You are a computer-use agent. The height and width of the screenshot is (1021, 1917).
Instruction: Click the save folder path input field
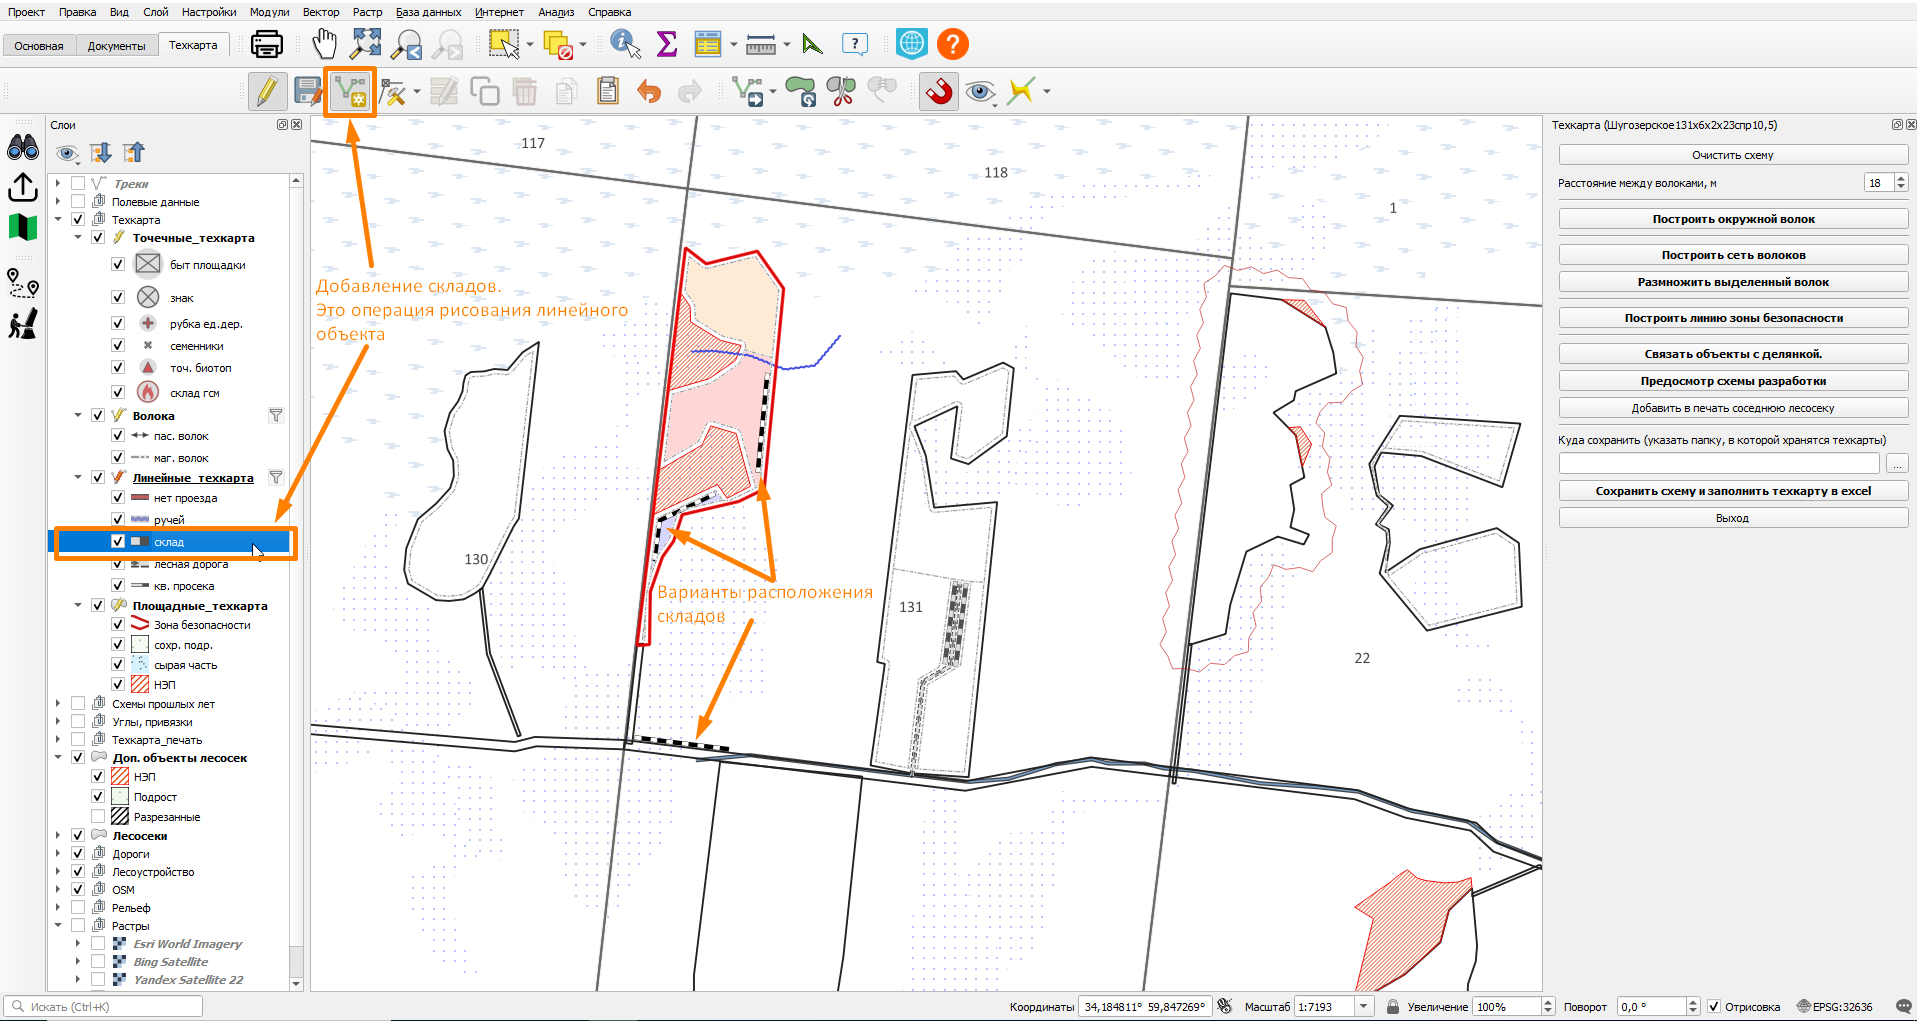(1719, 464)
